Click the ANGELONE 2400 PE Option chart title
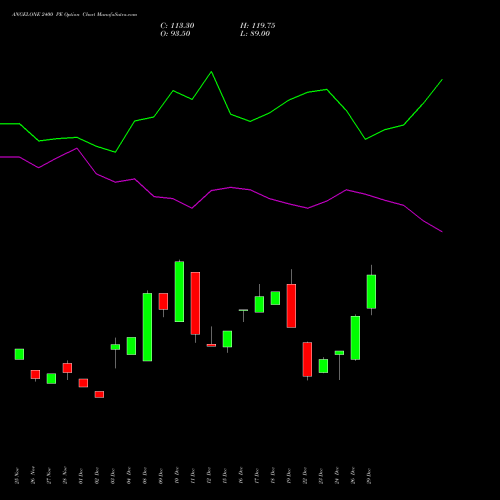500x500 pixels. click(x=74, y=15)
